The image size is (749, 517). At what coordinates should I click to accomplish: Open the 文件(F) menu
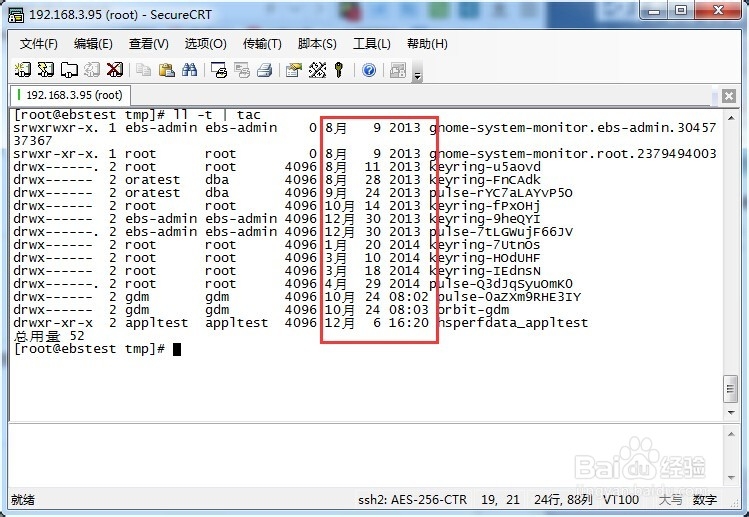point(39,44)
